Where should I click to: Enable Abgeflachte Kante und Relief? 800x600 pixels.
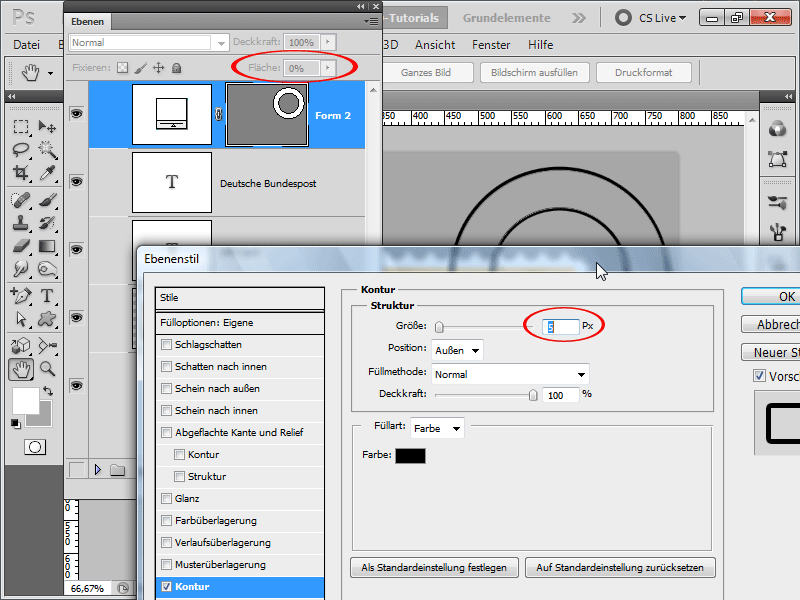tap(166, 433)
